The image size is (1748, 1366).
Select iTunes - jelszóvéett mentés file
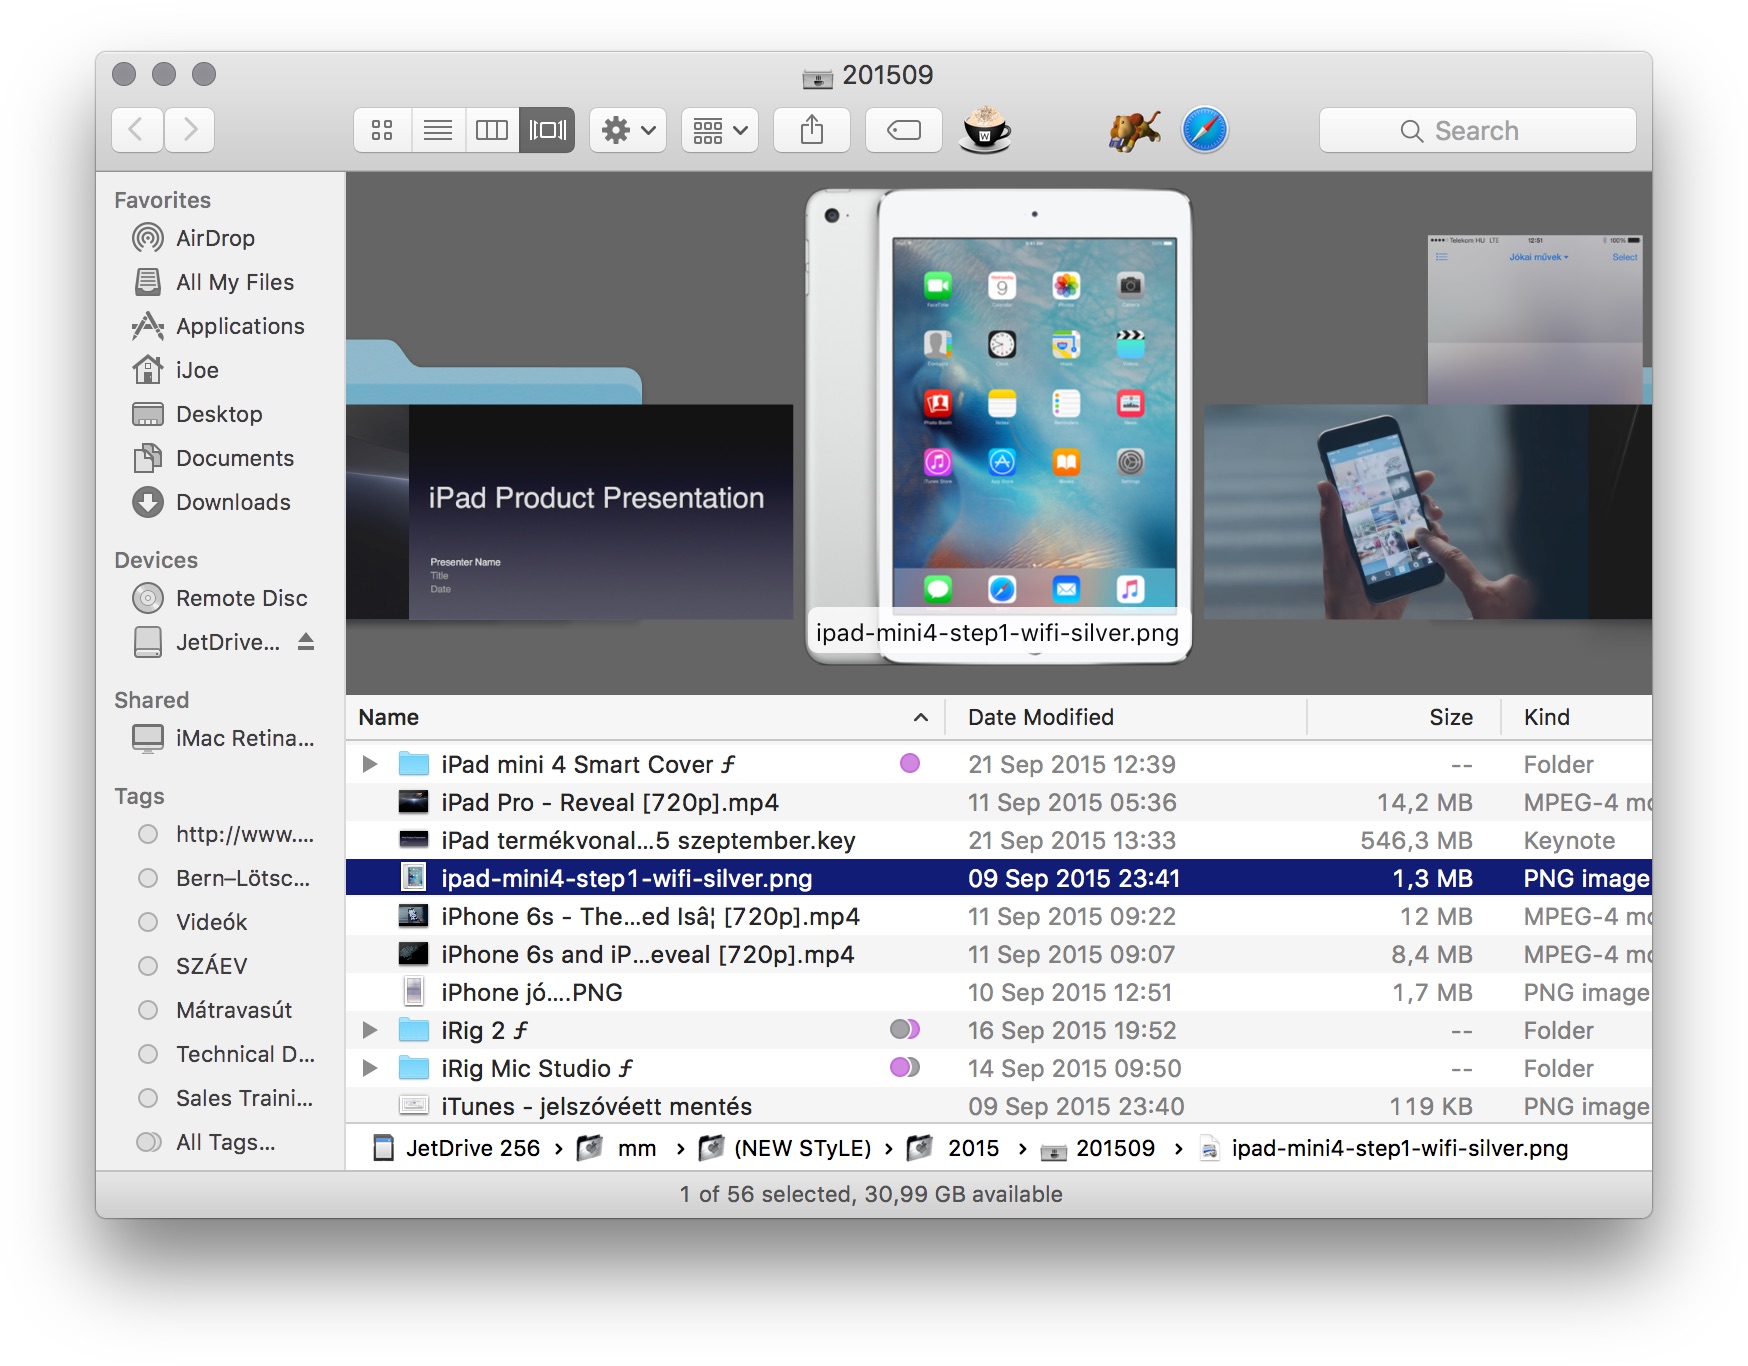click(999, 1106)
